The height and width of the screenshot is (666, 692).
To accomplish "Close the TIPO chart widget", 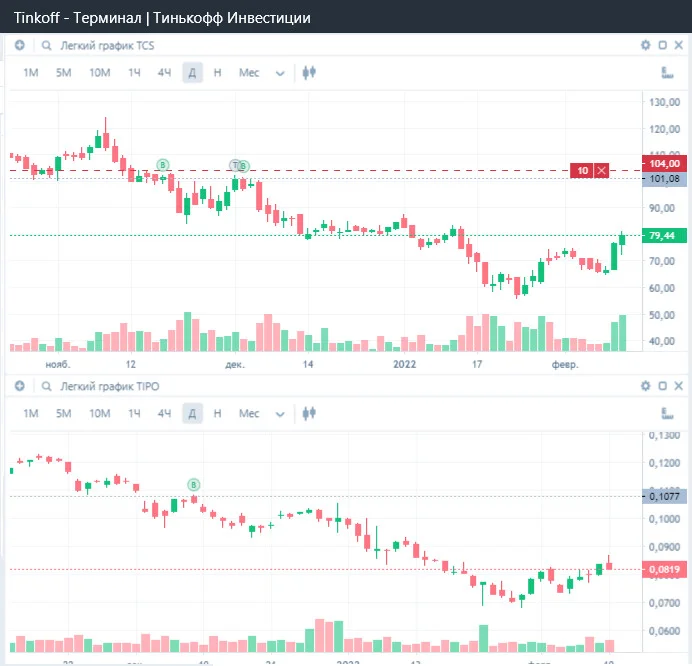I will coord(679,386).
